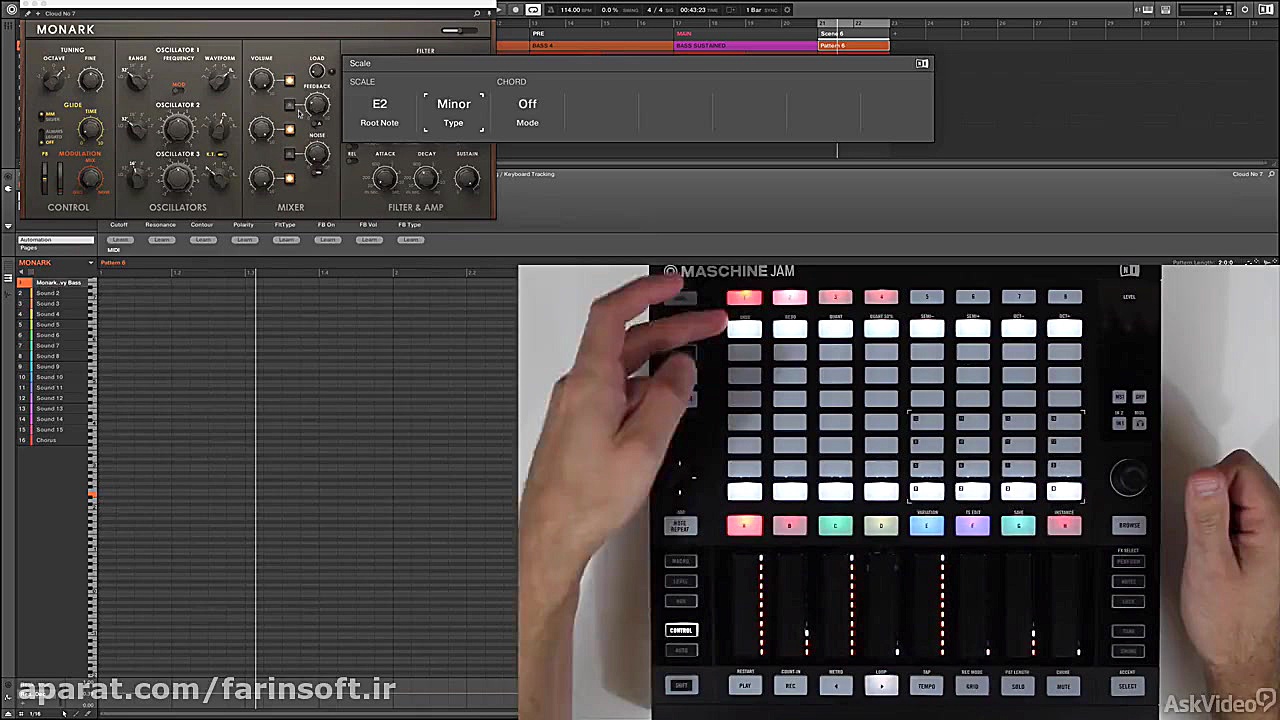The image size is (1280, 720).
Task: Click the 4 / 4 time signature field
Action: click(x=656, y=10)
